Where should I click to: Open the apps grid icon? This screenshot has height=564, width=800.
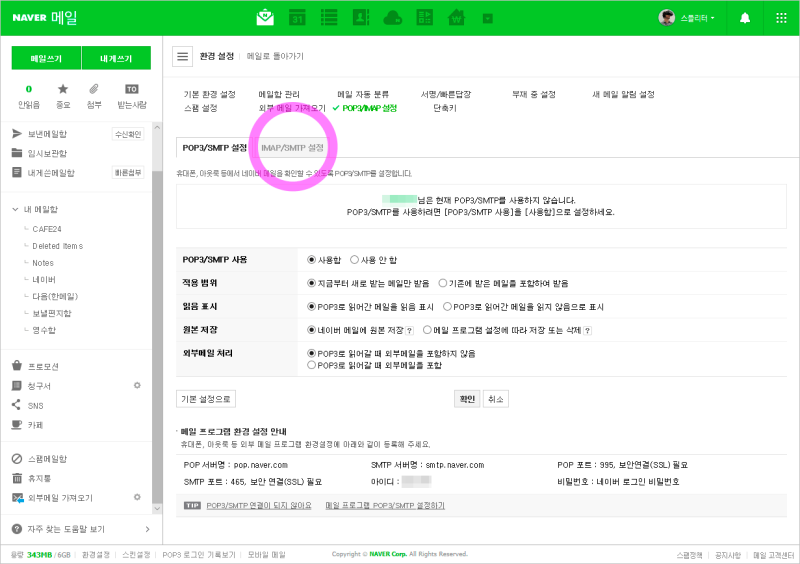[x=781, y=18]
